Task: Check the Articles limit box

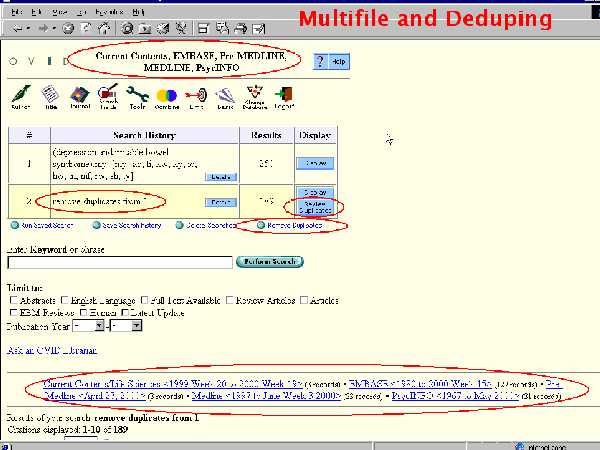Action: click(304, 300)
